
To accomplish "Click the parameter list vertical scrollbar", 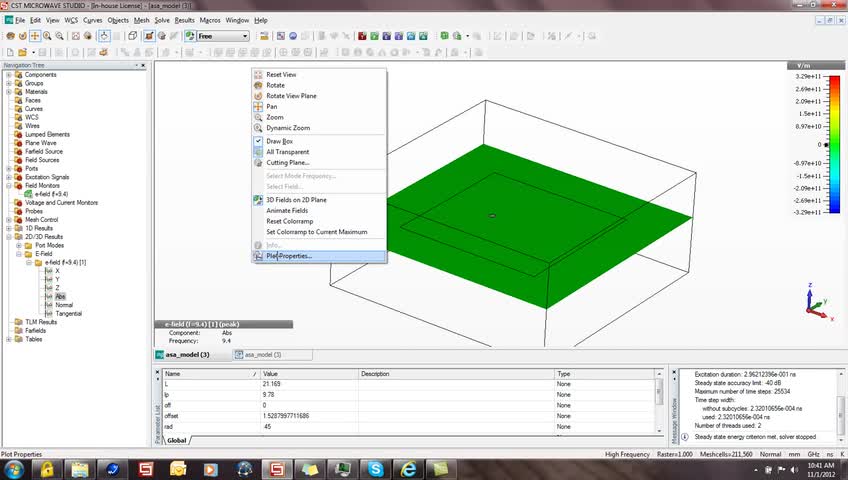I will click(x=659, y=402).
